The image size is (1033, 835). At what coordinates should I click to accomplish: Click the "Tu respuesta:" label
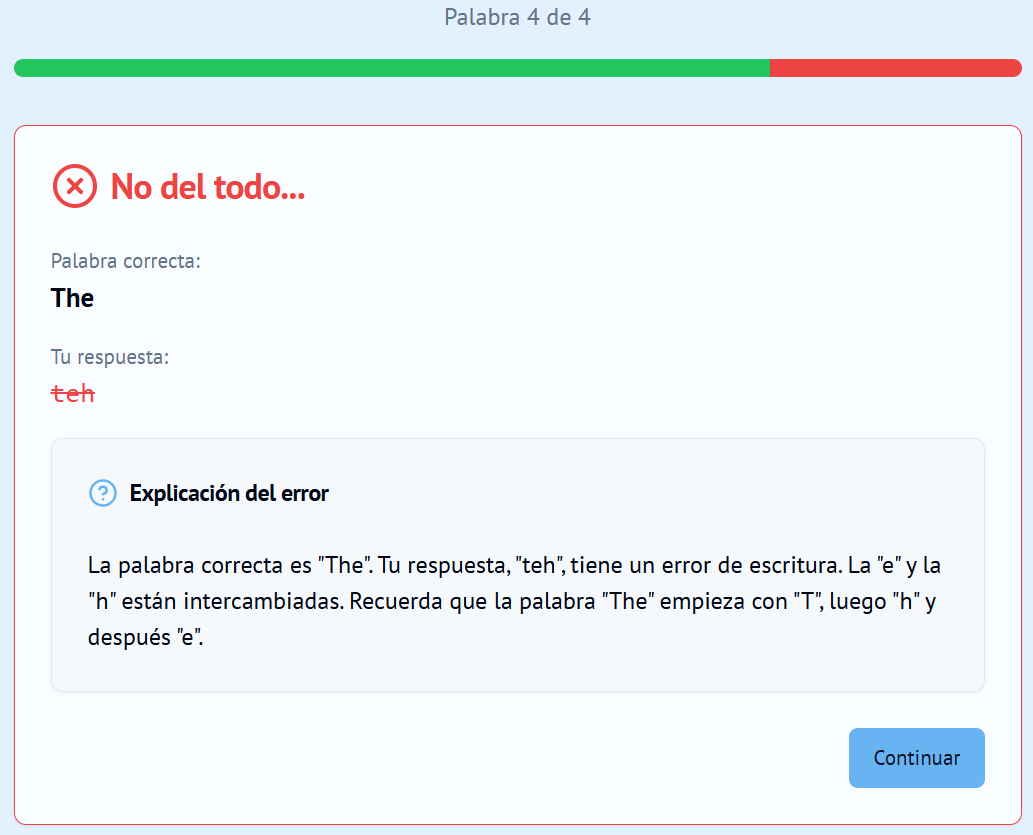109,356
